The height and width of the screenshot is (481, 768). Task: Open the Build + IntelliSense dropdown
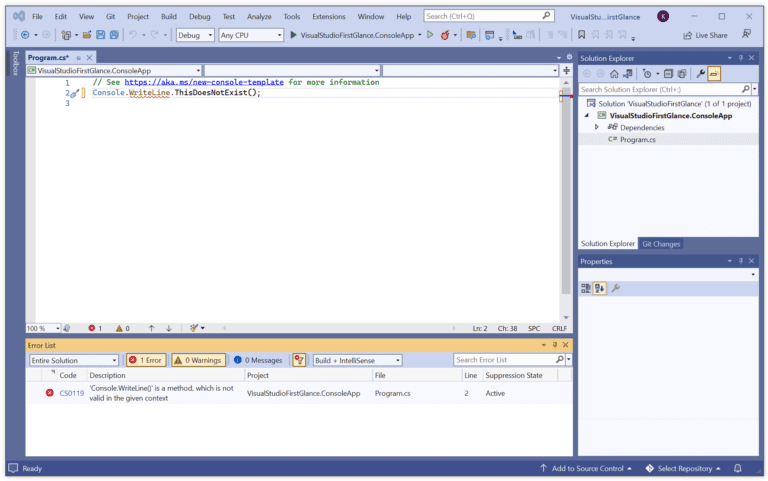357,361
